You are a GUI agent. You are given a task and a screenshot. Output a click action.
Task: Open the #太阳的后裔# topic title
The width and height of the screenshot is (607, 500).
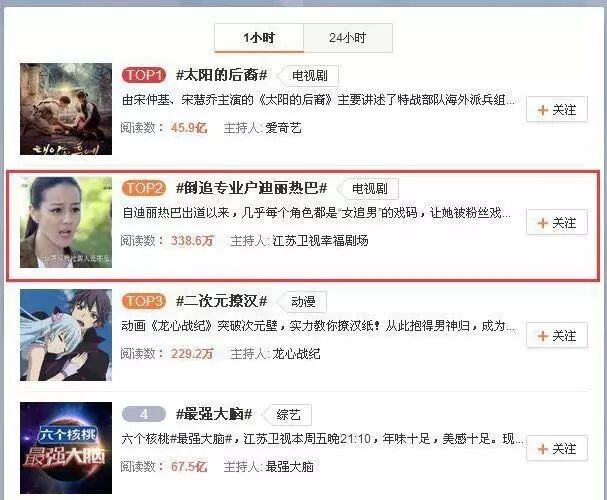tap(221, 75)
